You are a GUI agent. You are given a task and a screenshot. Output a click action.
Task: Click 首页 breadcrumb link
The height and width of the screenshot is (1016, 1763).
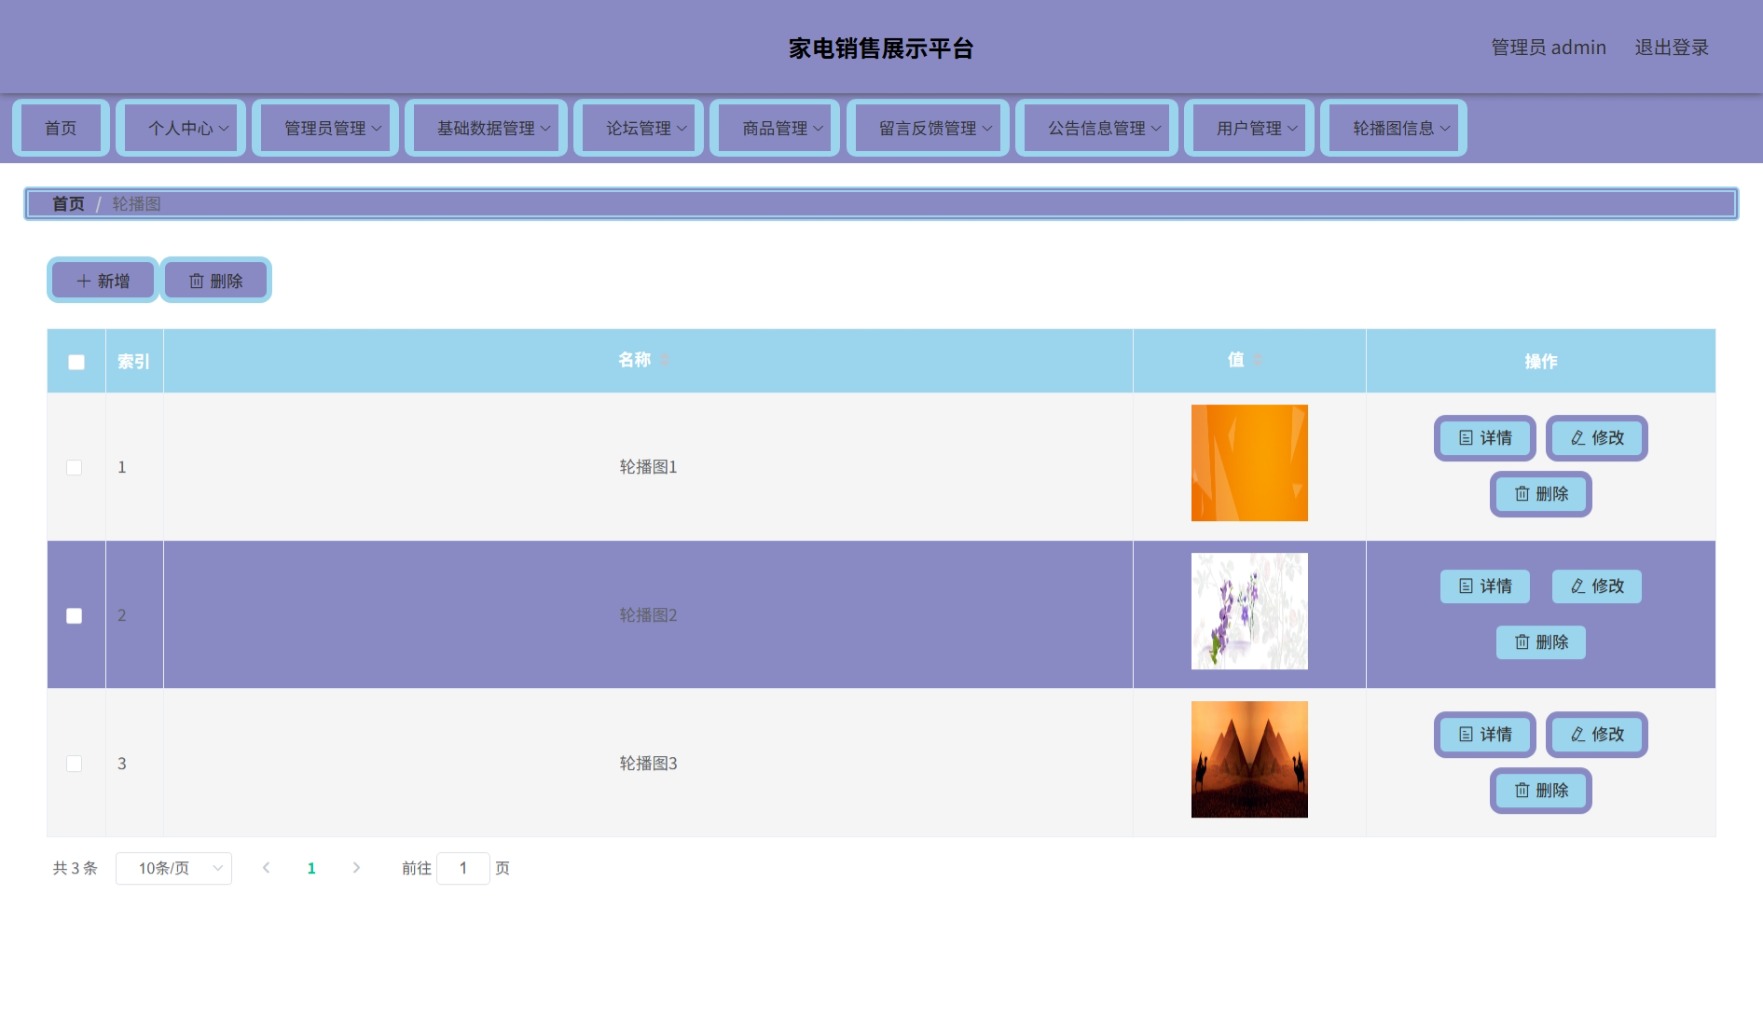click(x=68, y=204)
